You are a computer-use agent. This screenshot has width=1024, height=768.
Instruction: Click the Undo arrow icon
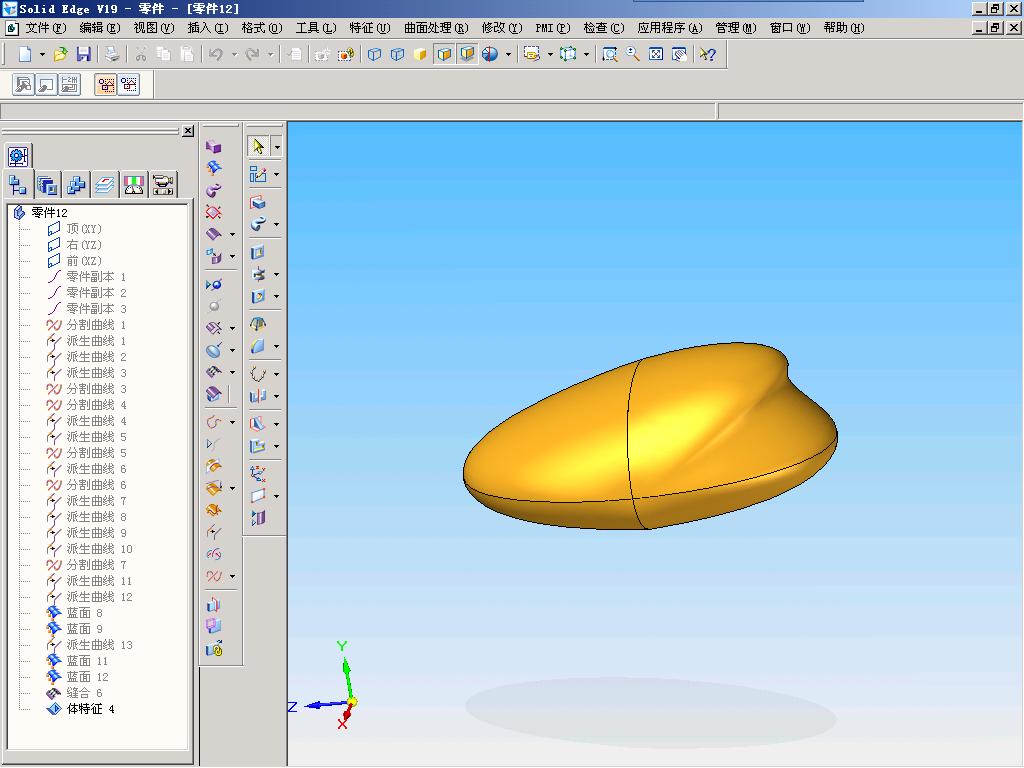(x=216, y=54)
